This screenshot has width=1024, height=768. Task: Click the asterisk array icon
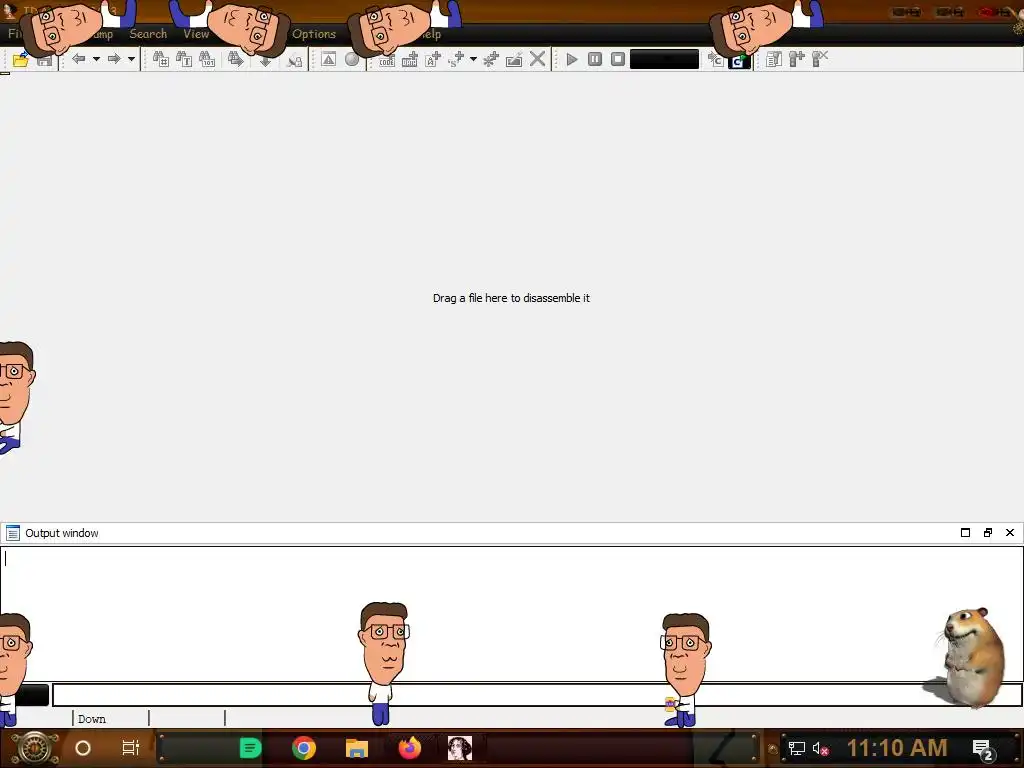[490, 59]
